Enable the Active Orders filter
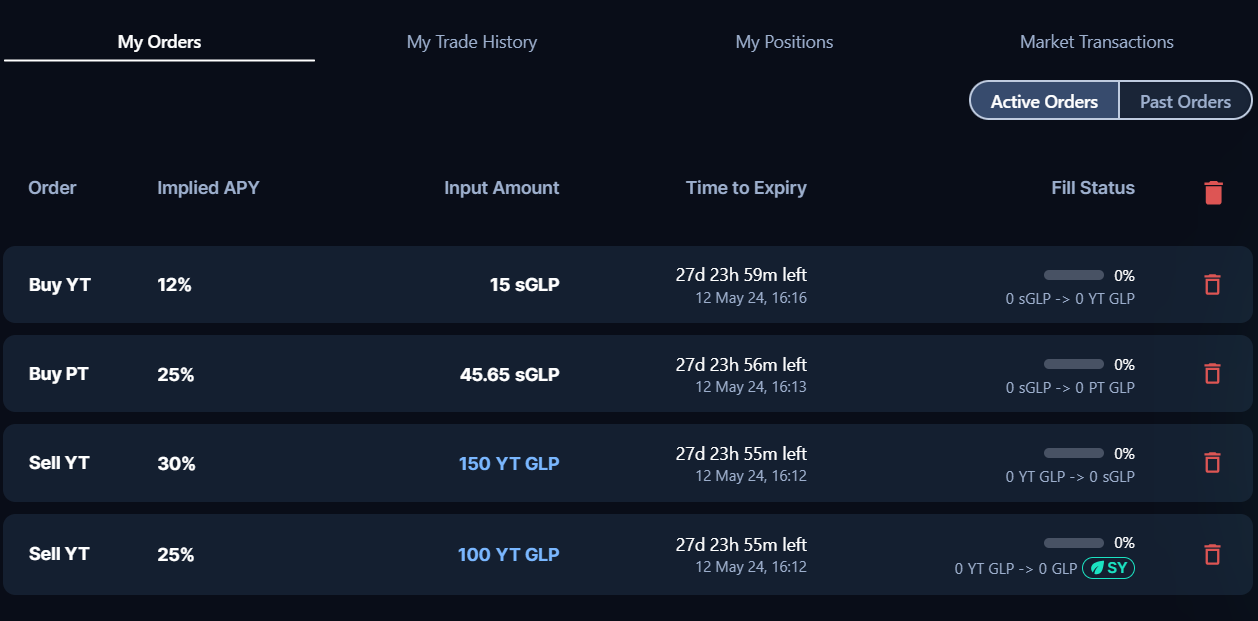1258x621 pixels. 1043,101
